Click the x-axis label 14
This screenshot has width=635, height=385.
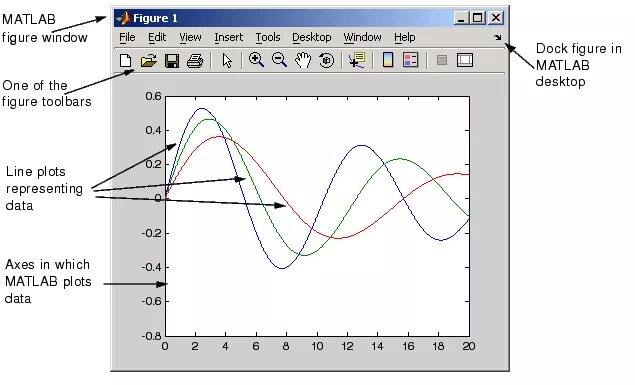pos(377,347)
